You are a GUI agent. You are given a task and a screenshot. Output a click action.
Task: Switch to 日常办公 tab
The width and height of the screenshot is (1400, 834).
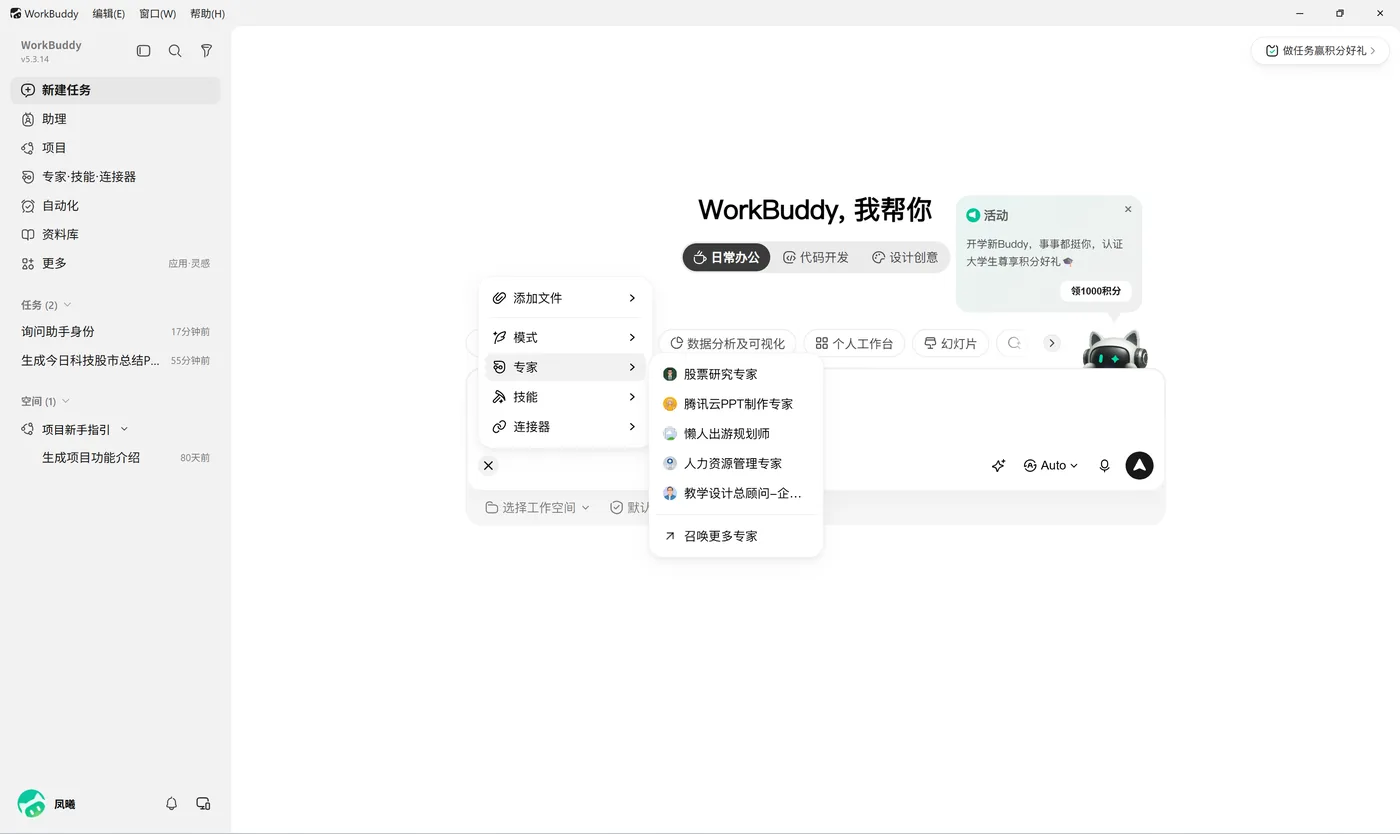pyautogui.click(x=727, y=258)
